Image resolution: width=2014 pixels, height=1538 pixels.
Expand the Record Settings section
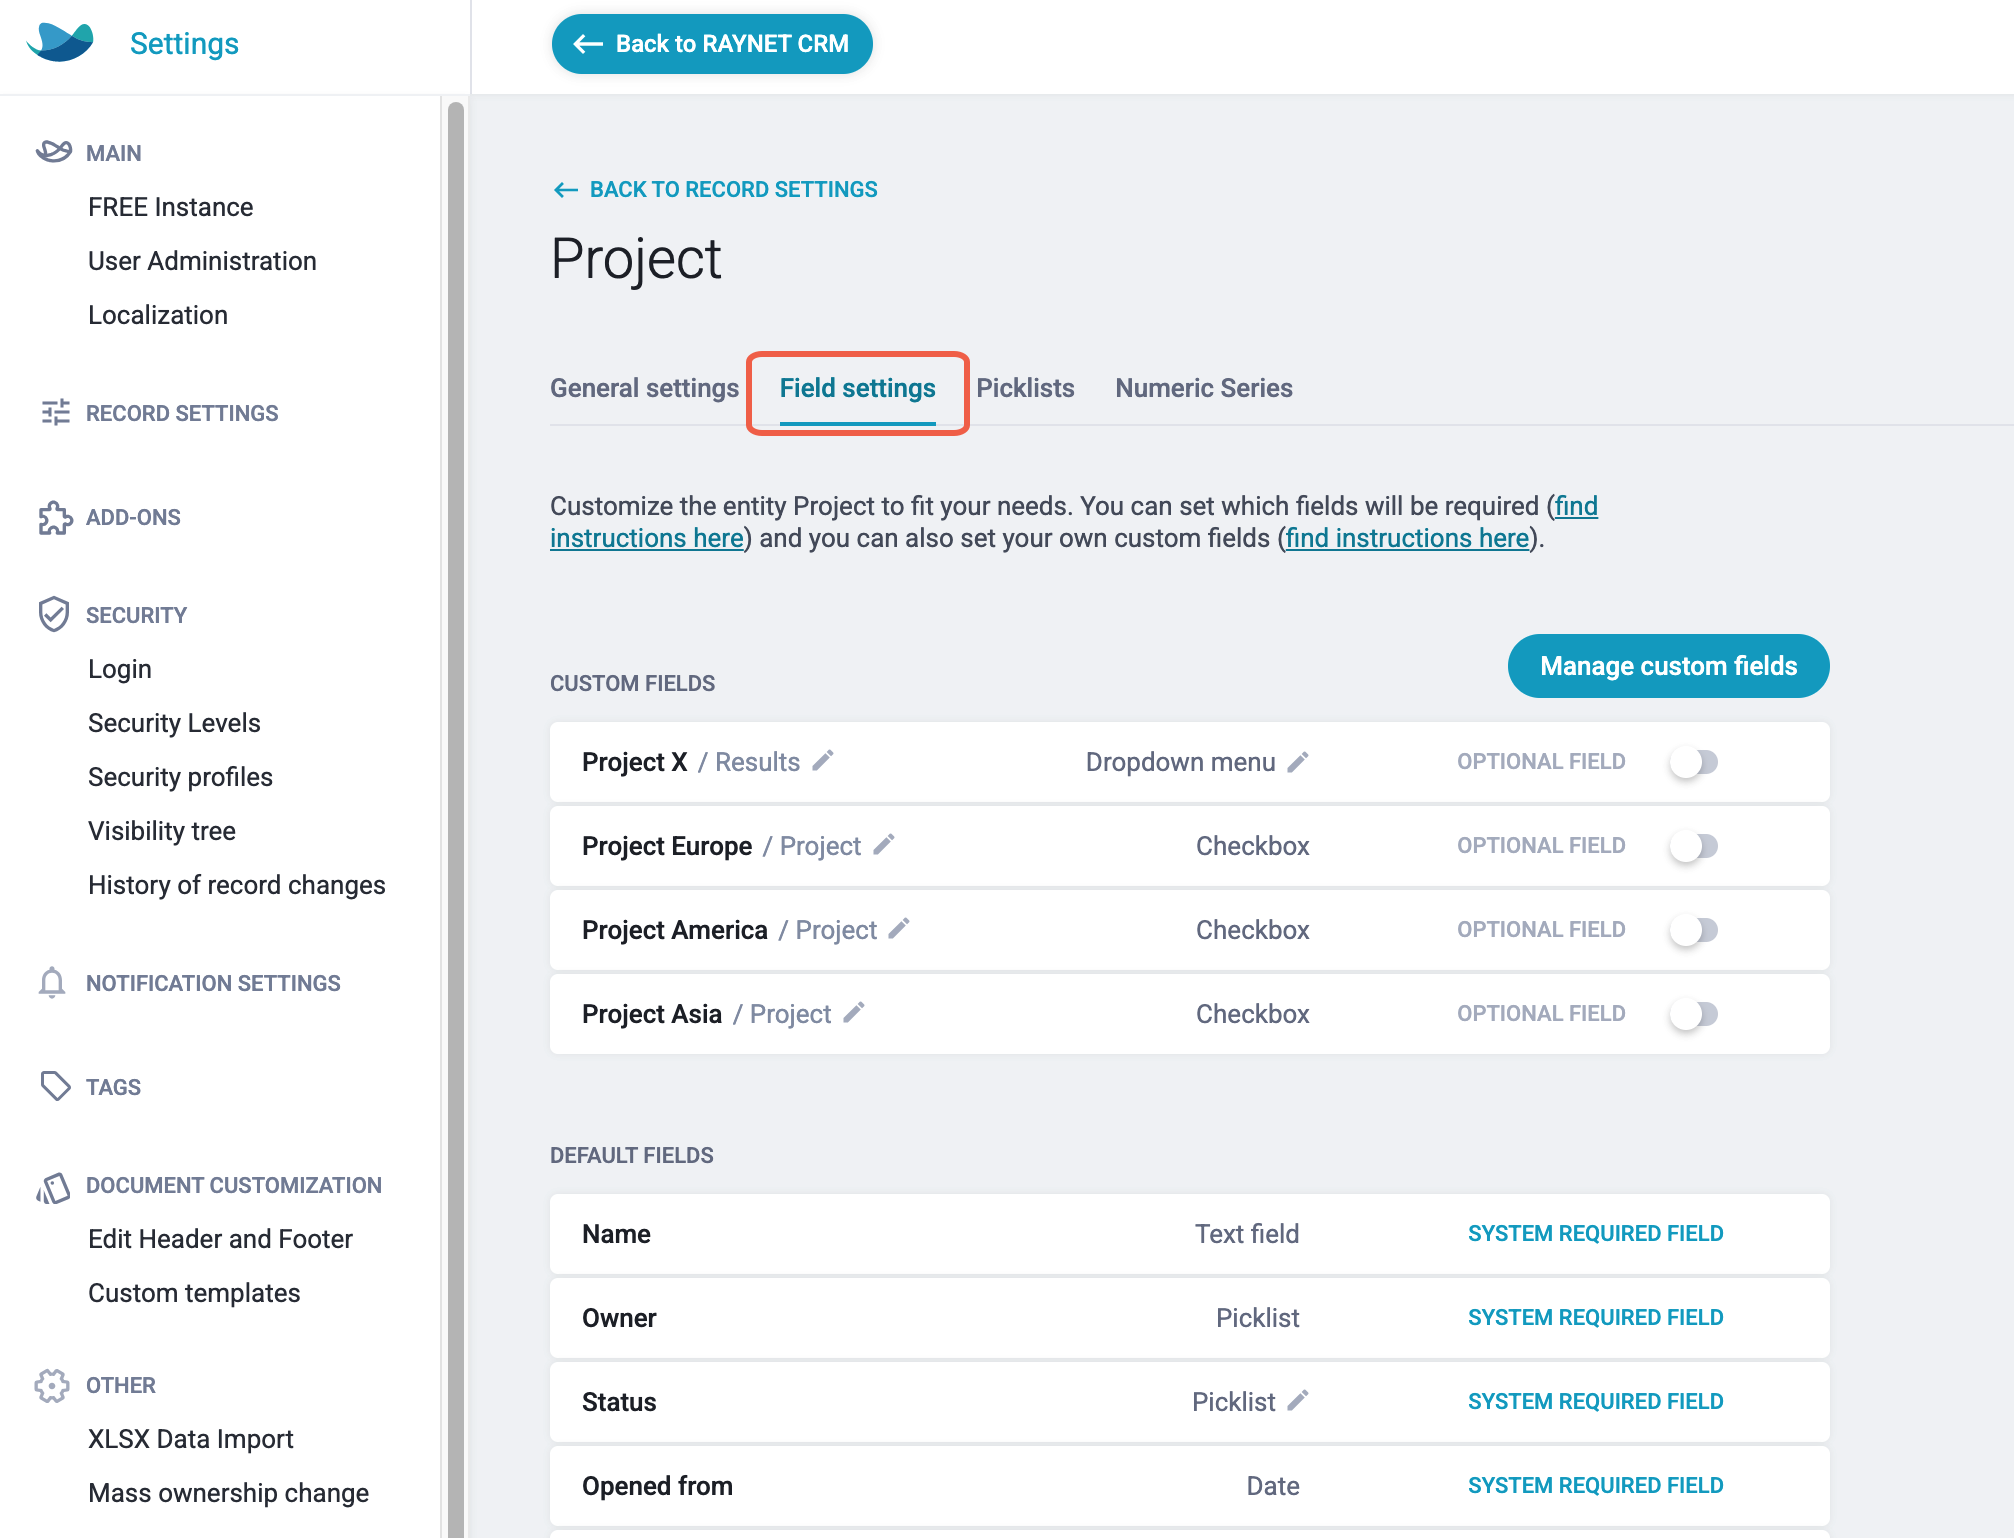click(x=182, y=413)
